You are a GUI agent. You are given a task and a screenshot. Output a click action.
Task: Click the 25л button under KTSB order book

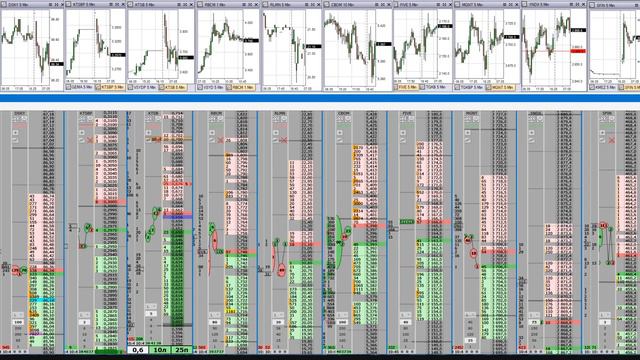pos(182,350)
